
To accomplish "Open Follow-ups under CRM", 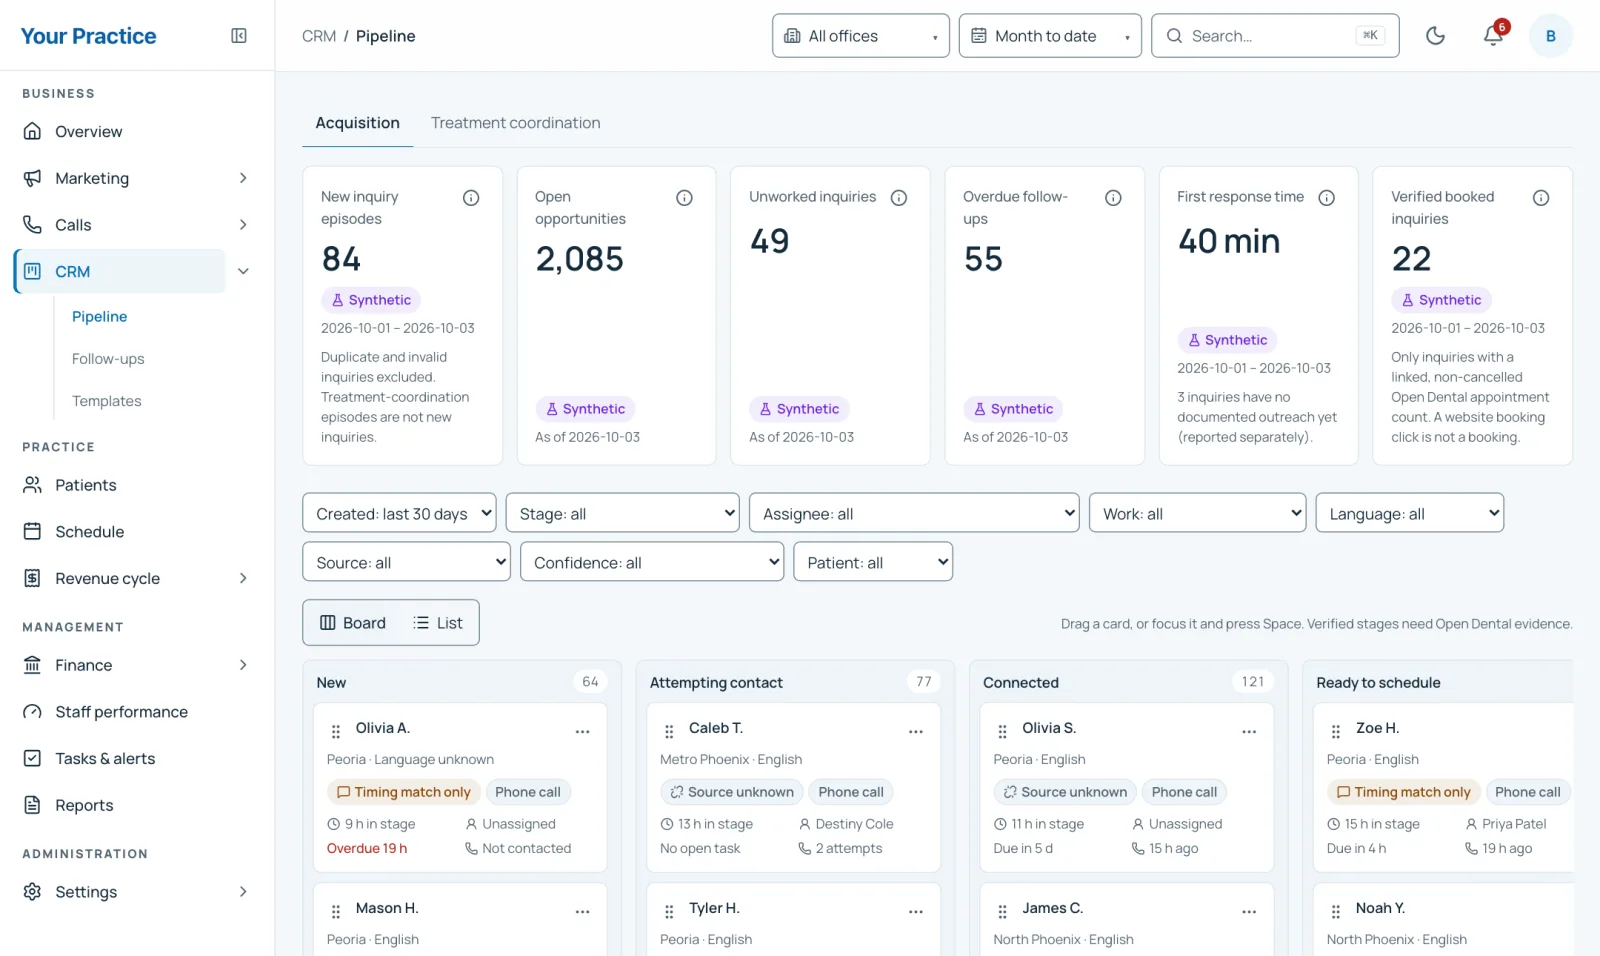I will (x=108, y=359).
